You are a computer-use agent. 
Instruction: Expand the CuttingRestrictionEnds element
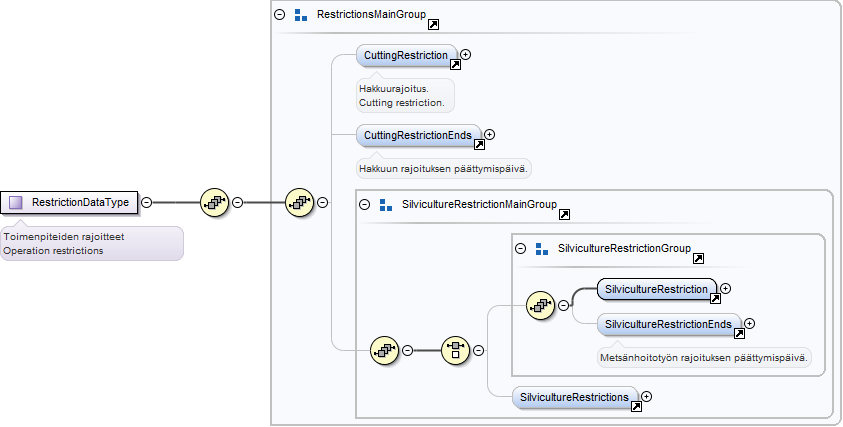tap(490, 134)
